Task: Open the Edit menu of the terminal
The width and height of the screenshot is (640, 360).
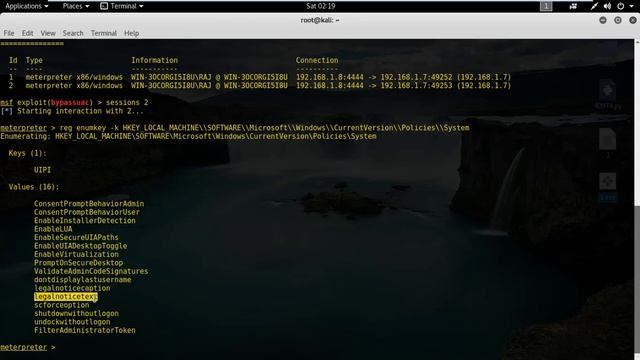Action: [27, 33]
